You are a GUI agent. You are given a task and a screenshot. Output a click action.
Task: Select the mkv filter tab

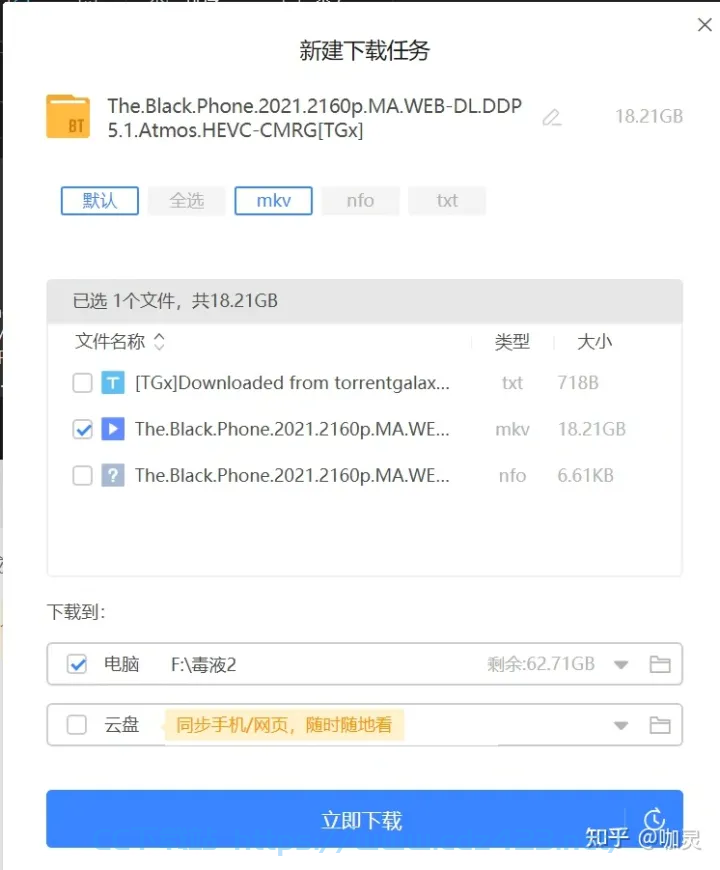tap(273, 200)
